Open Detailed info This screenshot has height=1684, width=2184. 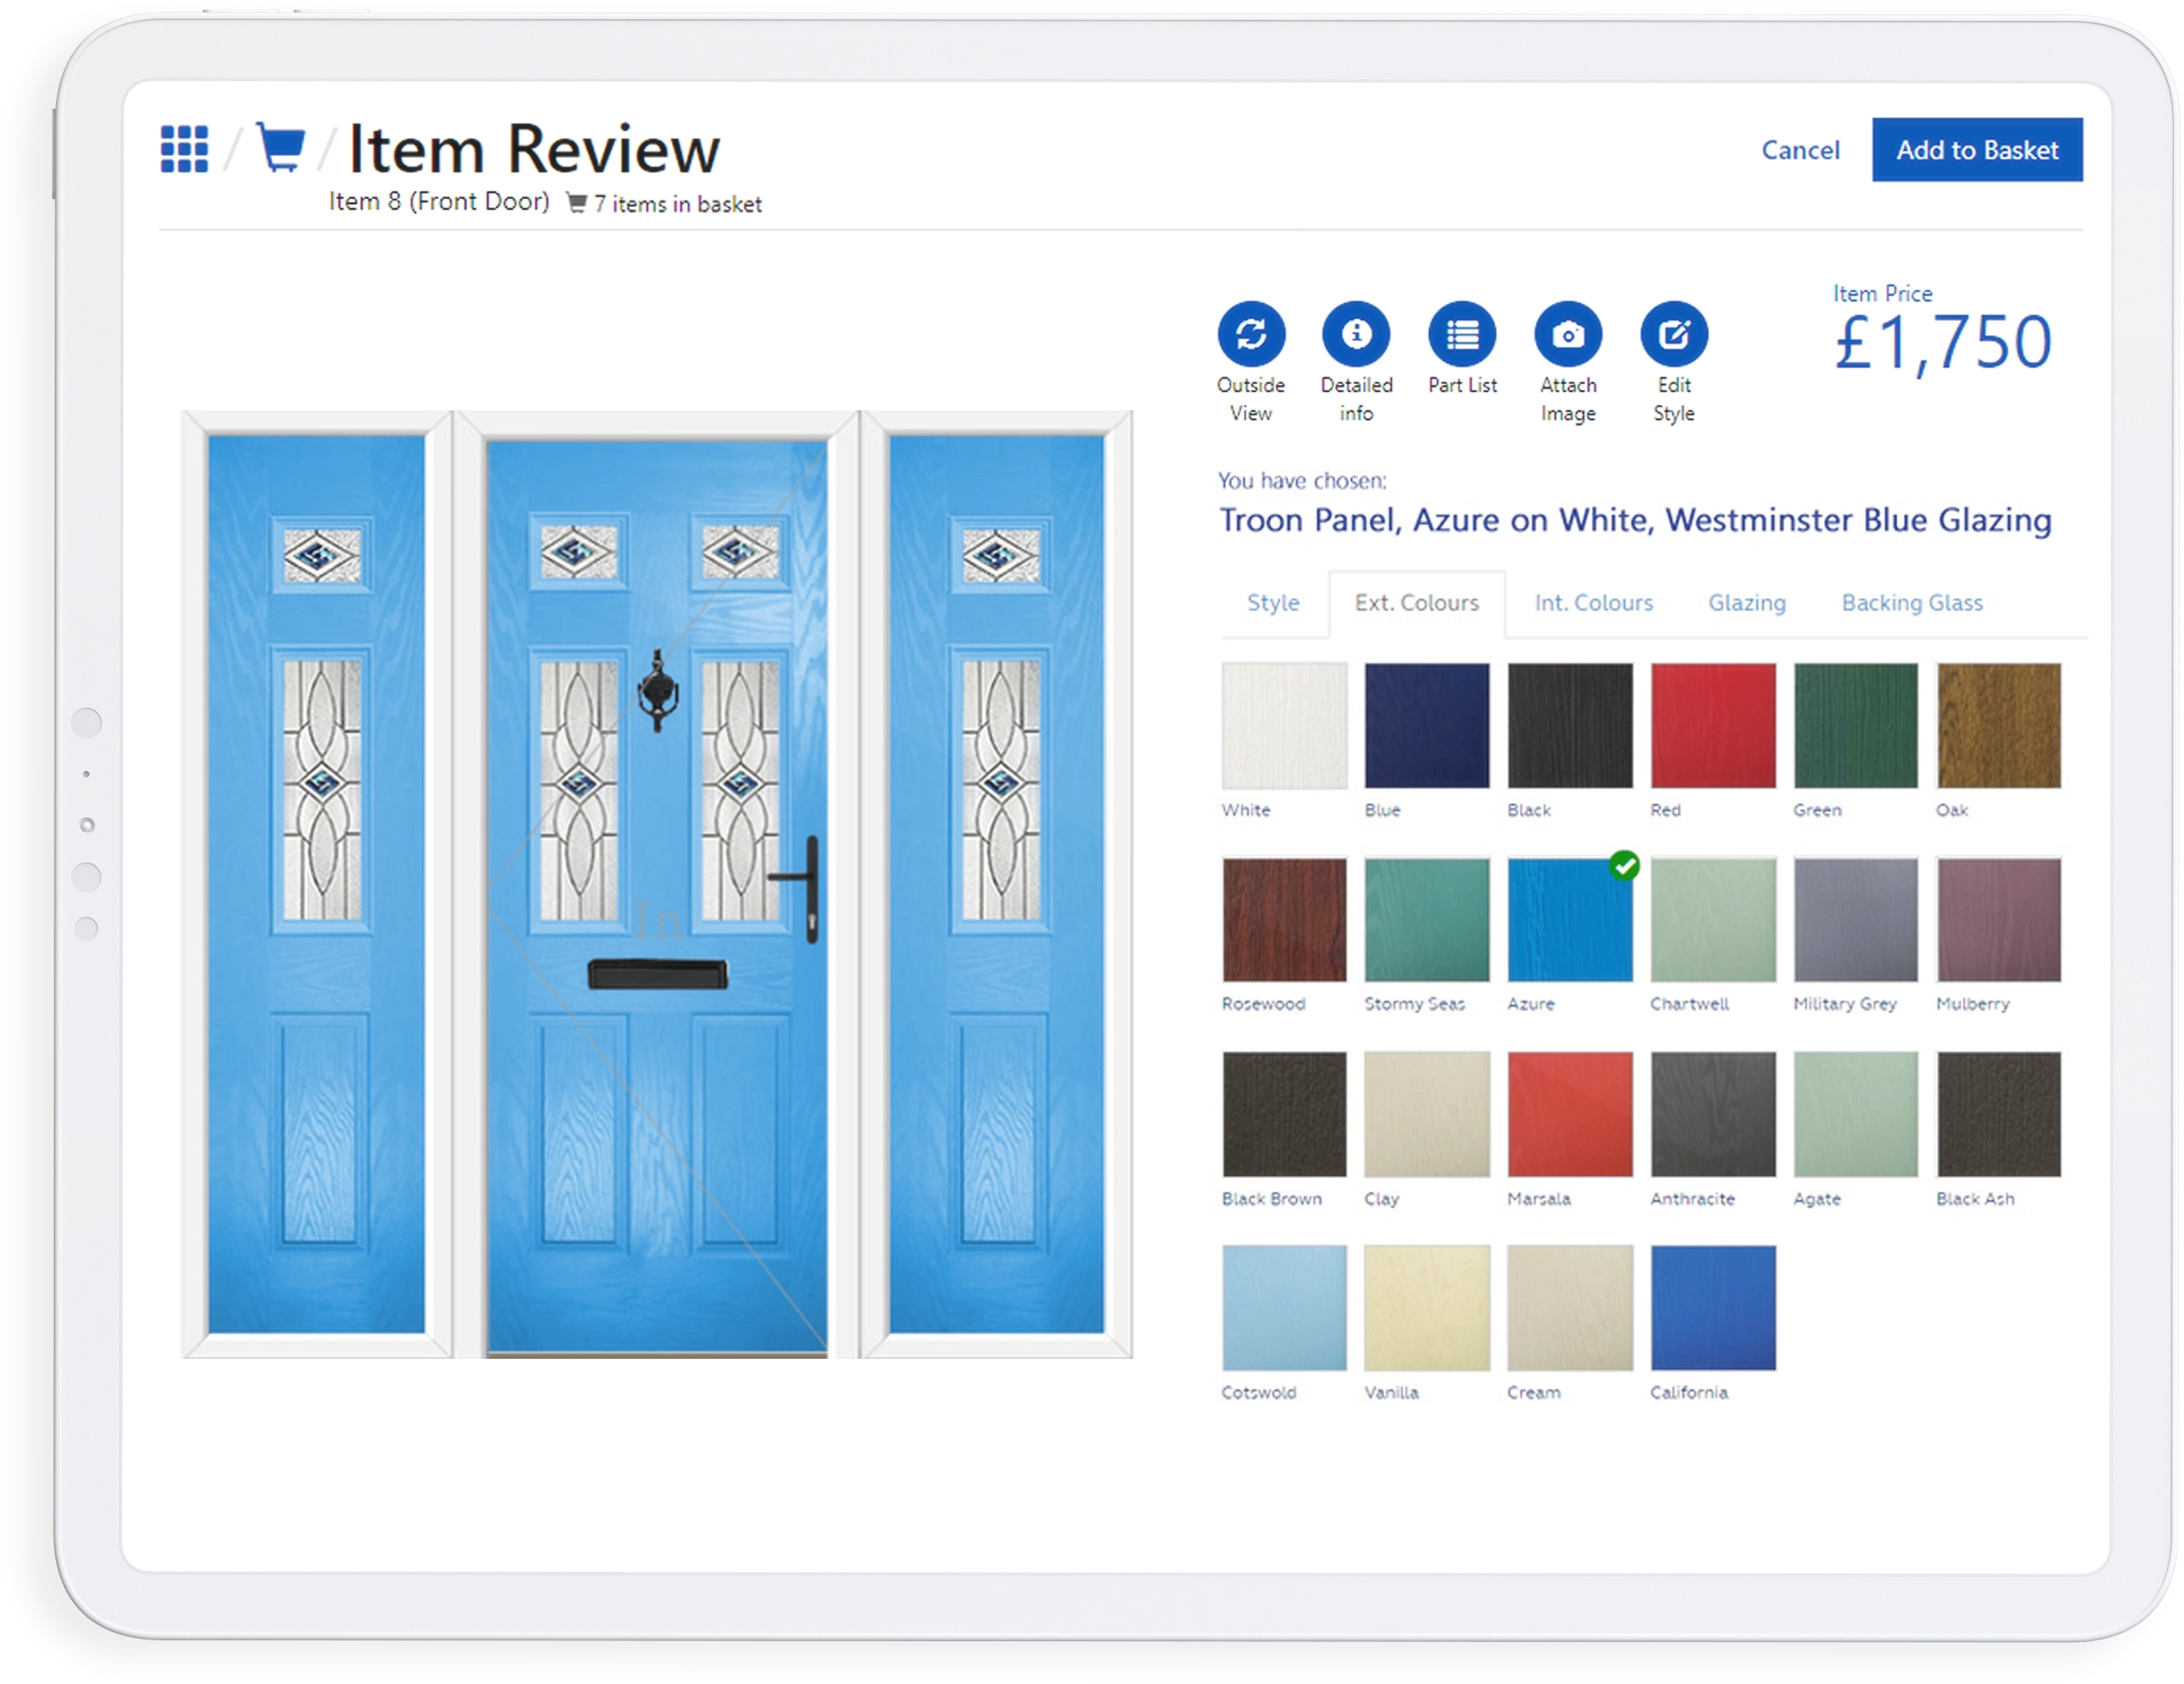[x=1356, y=334]
